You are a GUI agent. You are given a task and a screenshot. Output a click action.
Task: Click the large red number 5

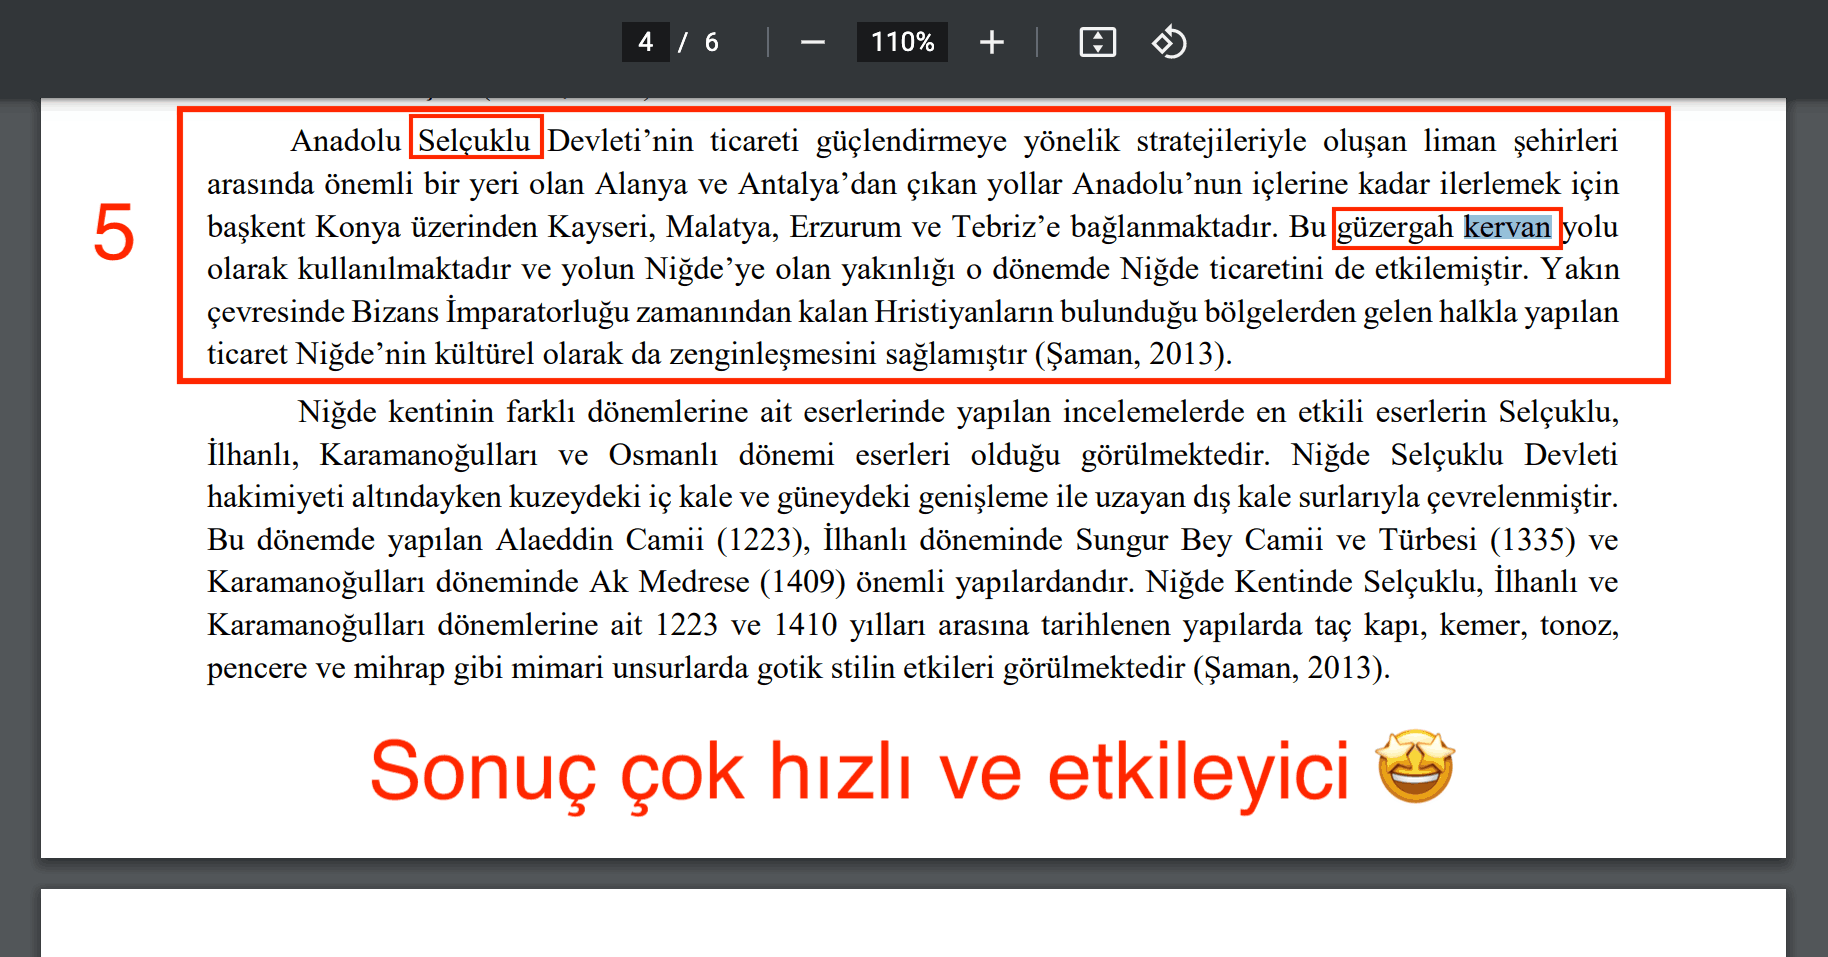(114, 232)
